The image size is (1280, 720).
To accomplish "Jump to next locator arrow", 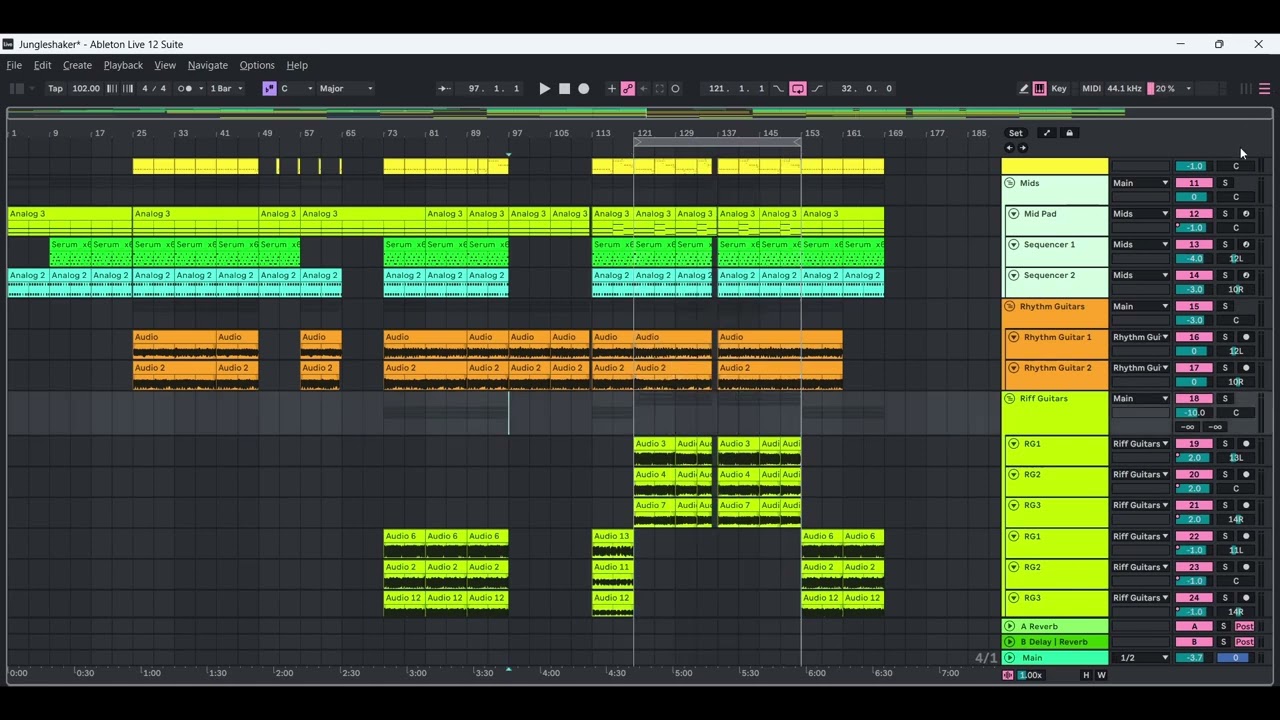I will tap(1022, 148).
